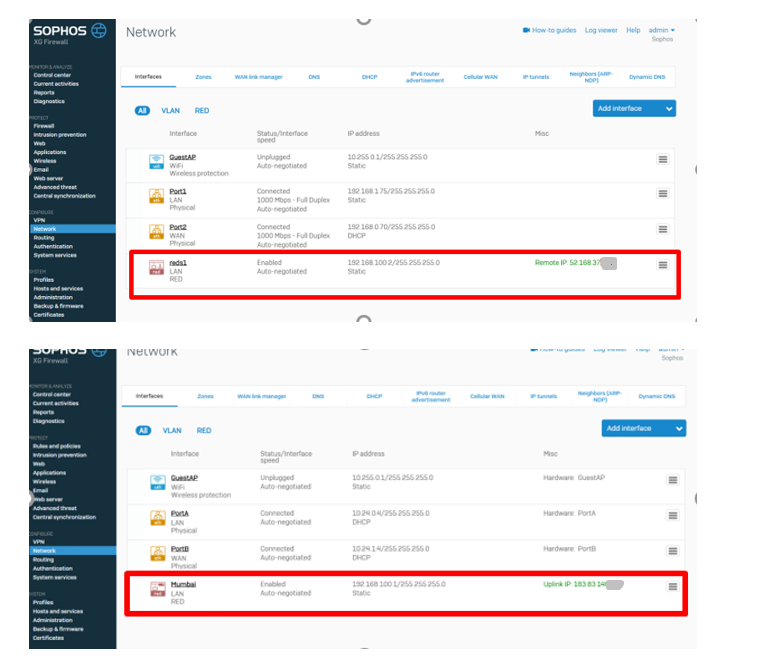This screenshot has height=664, width=768.
Task: Open the hamburger menu for PortB row
Action: 673,551
